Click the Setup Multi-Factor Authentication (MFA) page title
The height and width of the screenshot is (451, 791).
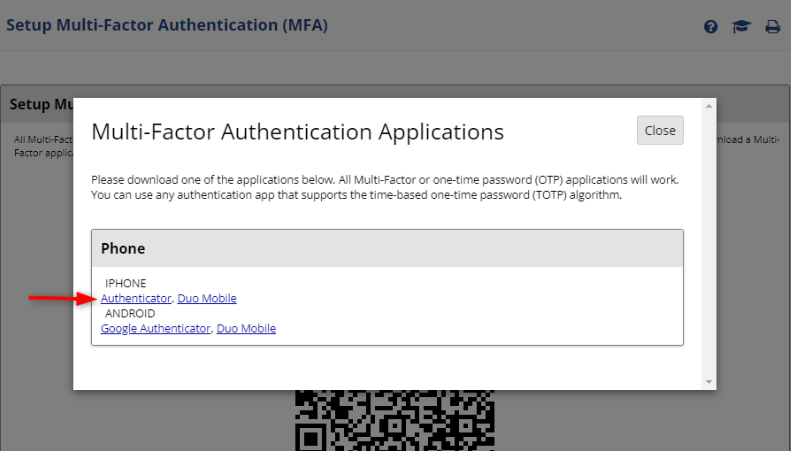167,25
